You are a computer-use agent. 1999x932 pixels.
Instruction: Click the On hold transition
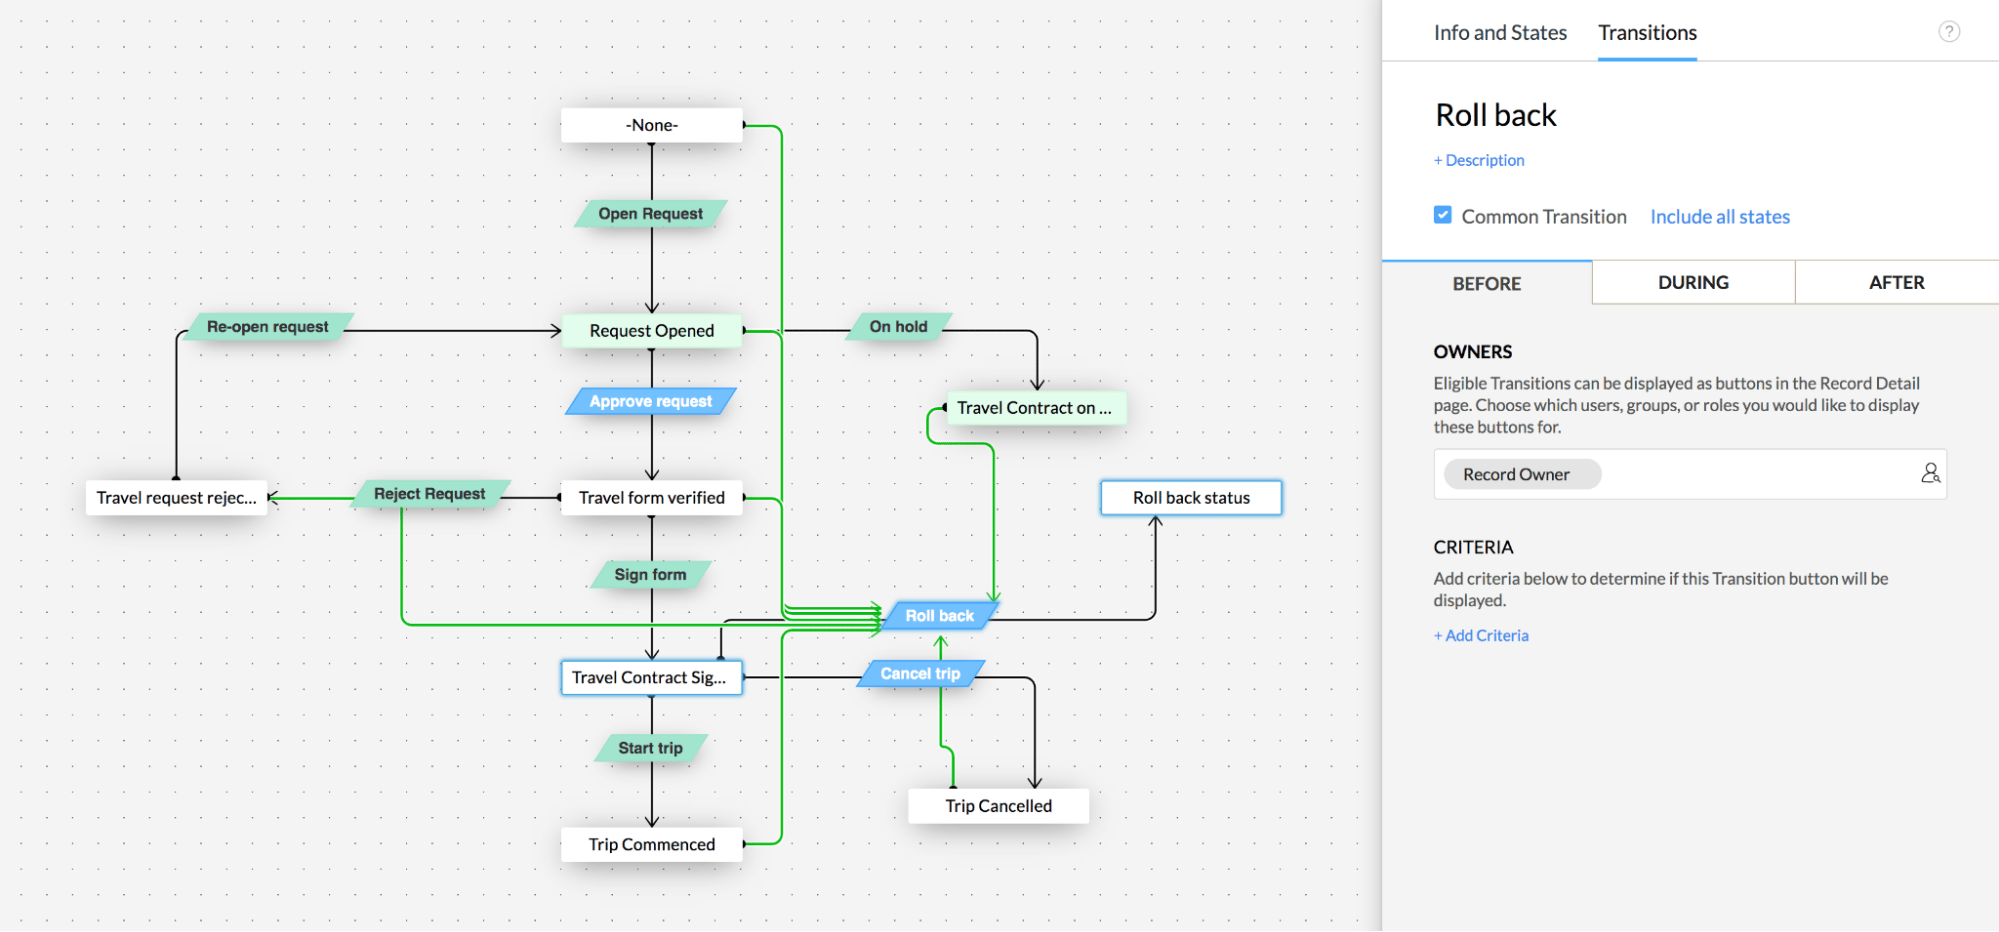(x=897, y=326)
